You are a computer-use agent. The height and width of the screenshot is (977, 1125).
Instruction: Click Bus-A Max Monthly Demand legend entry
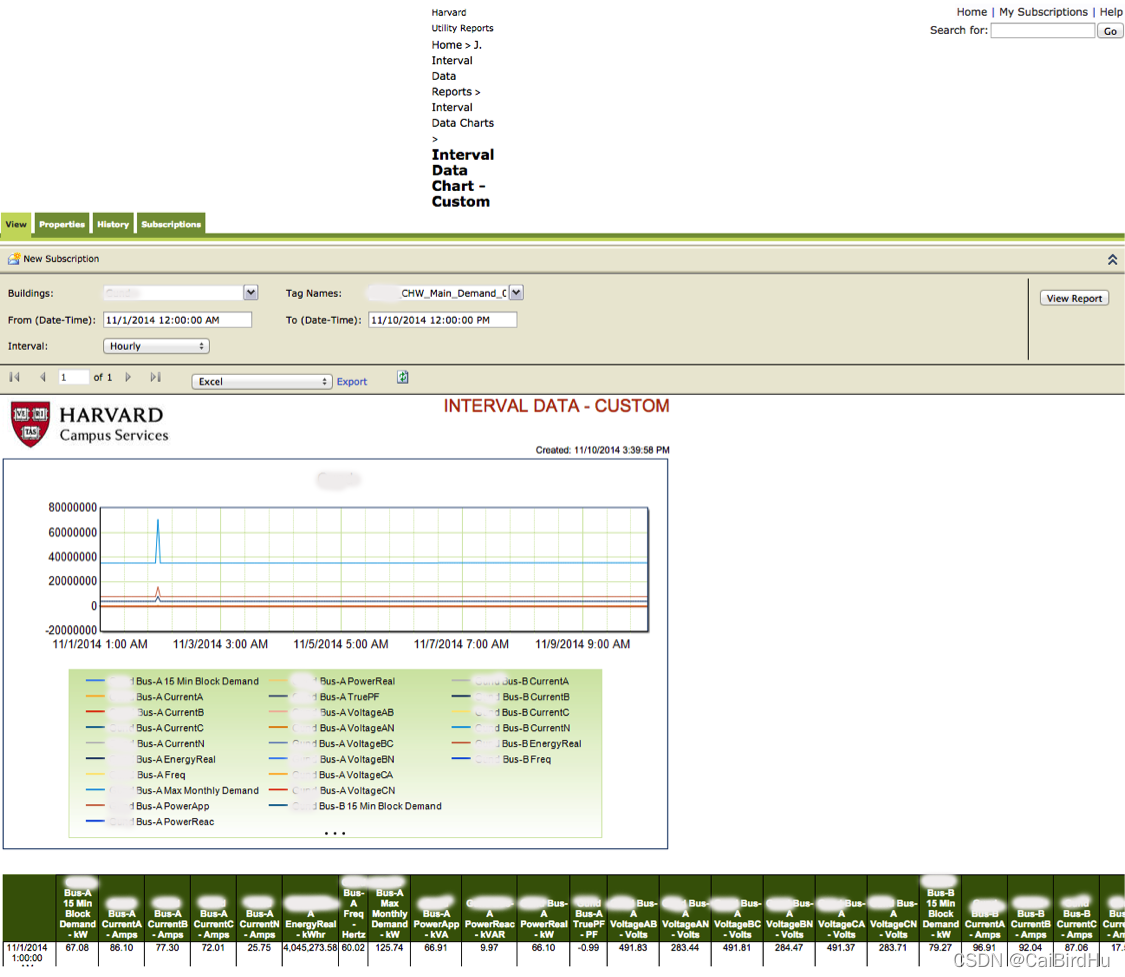click(x=172, y=790)
